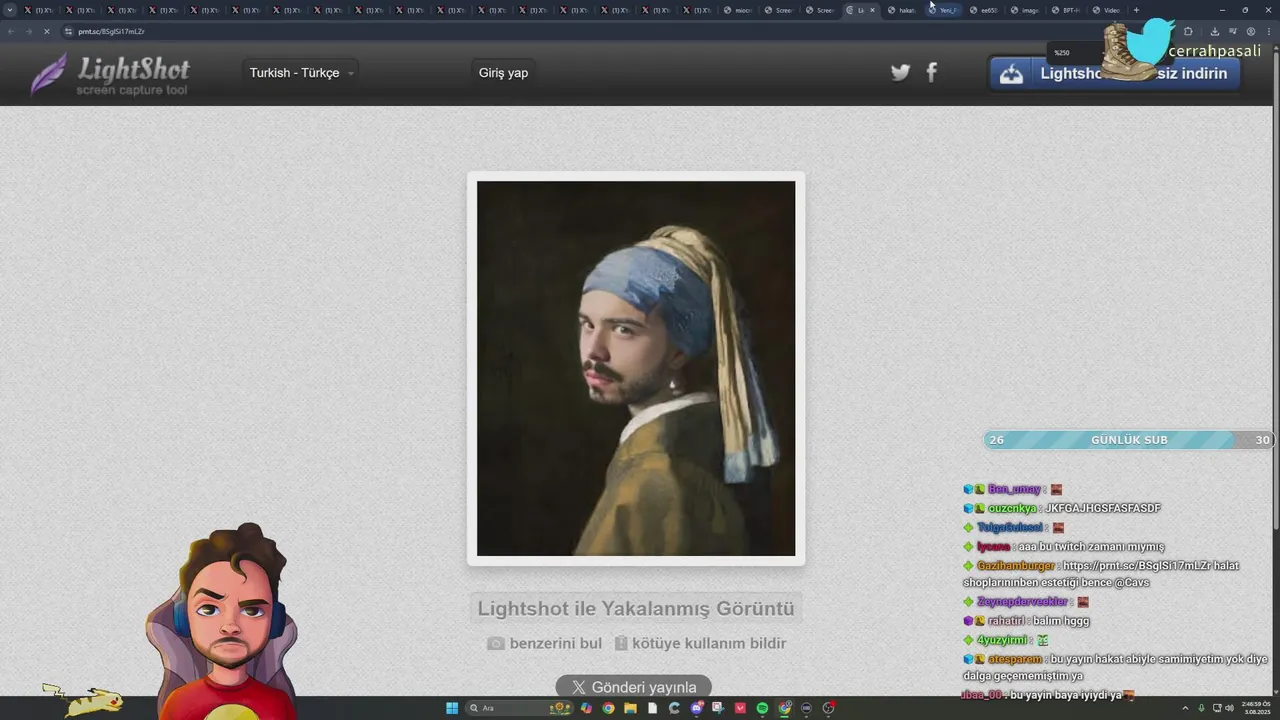This screenshot has width=1280, height=720.
Task: Close the active LightShot tab
Action: coord(872,10)
